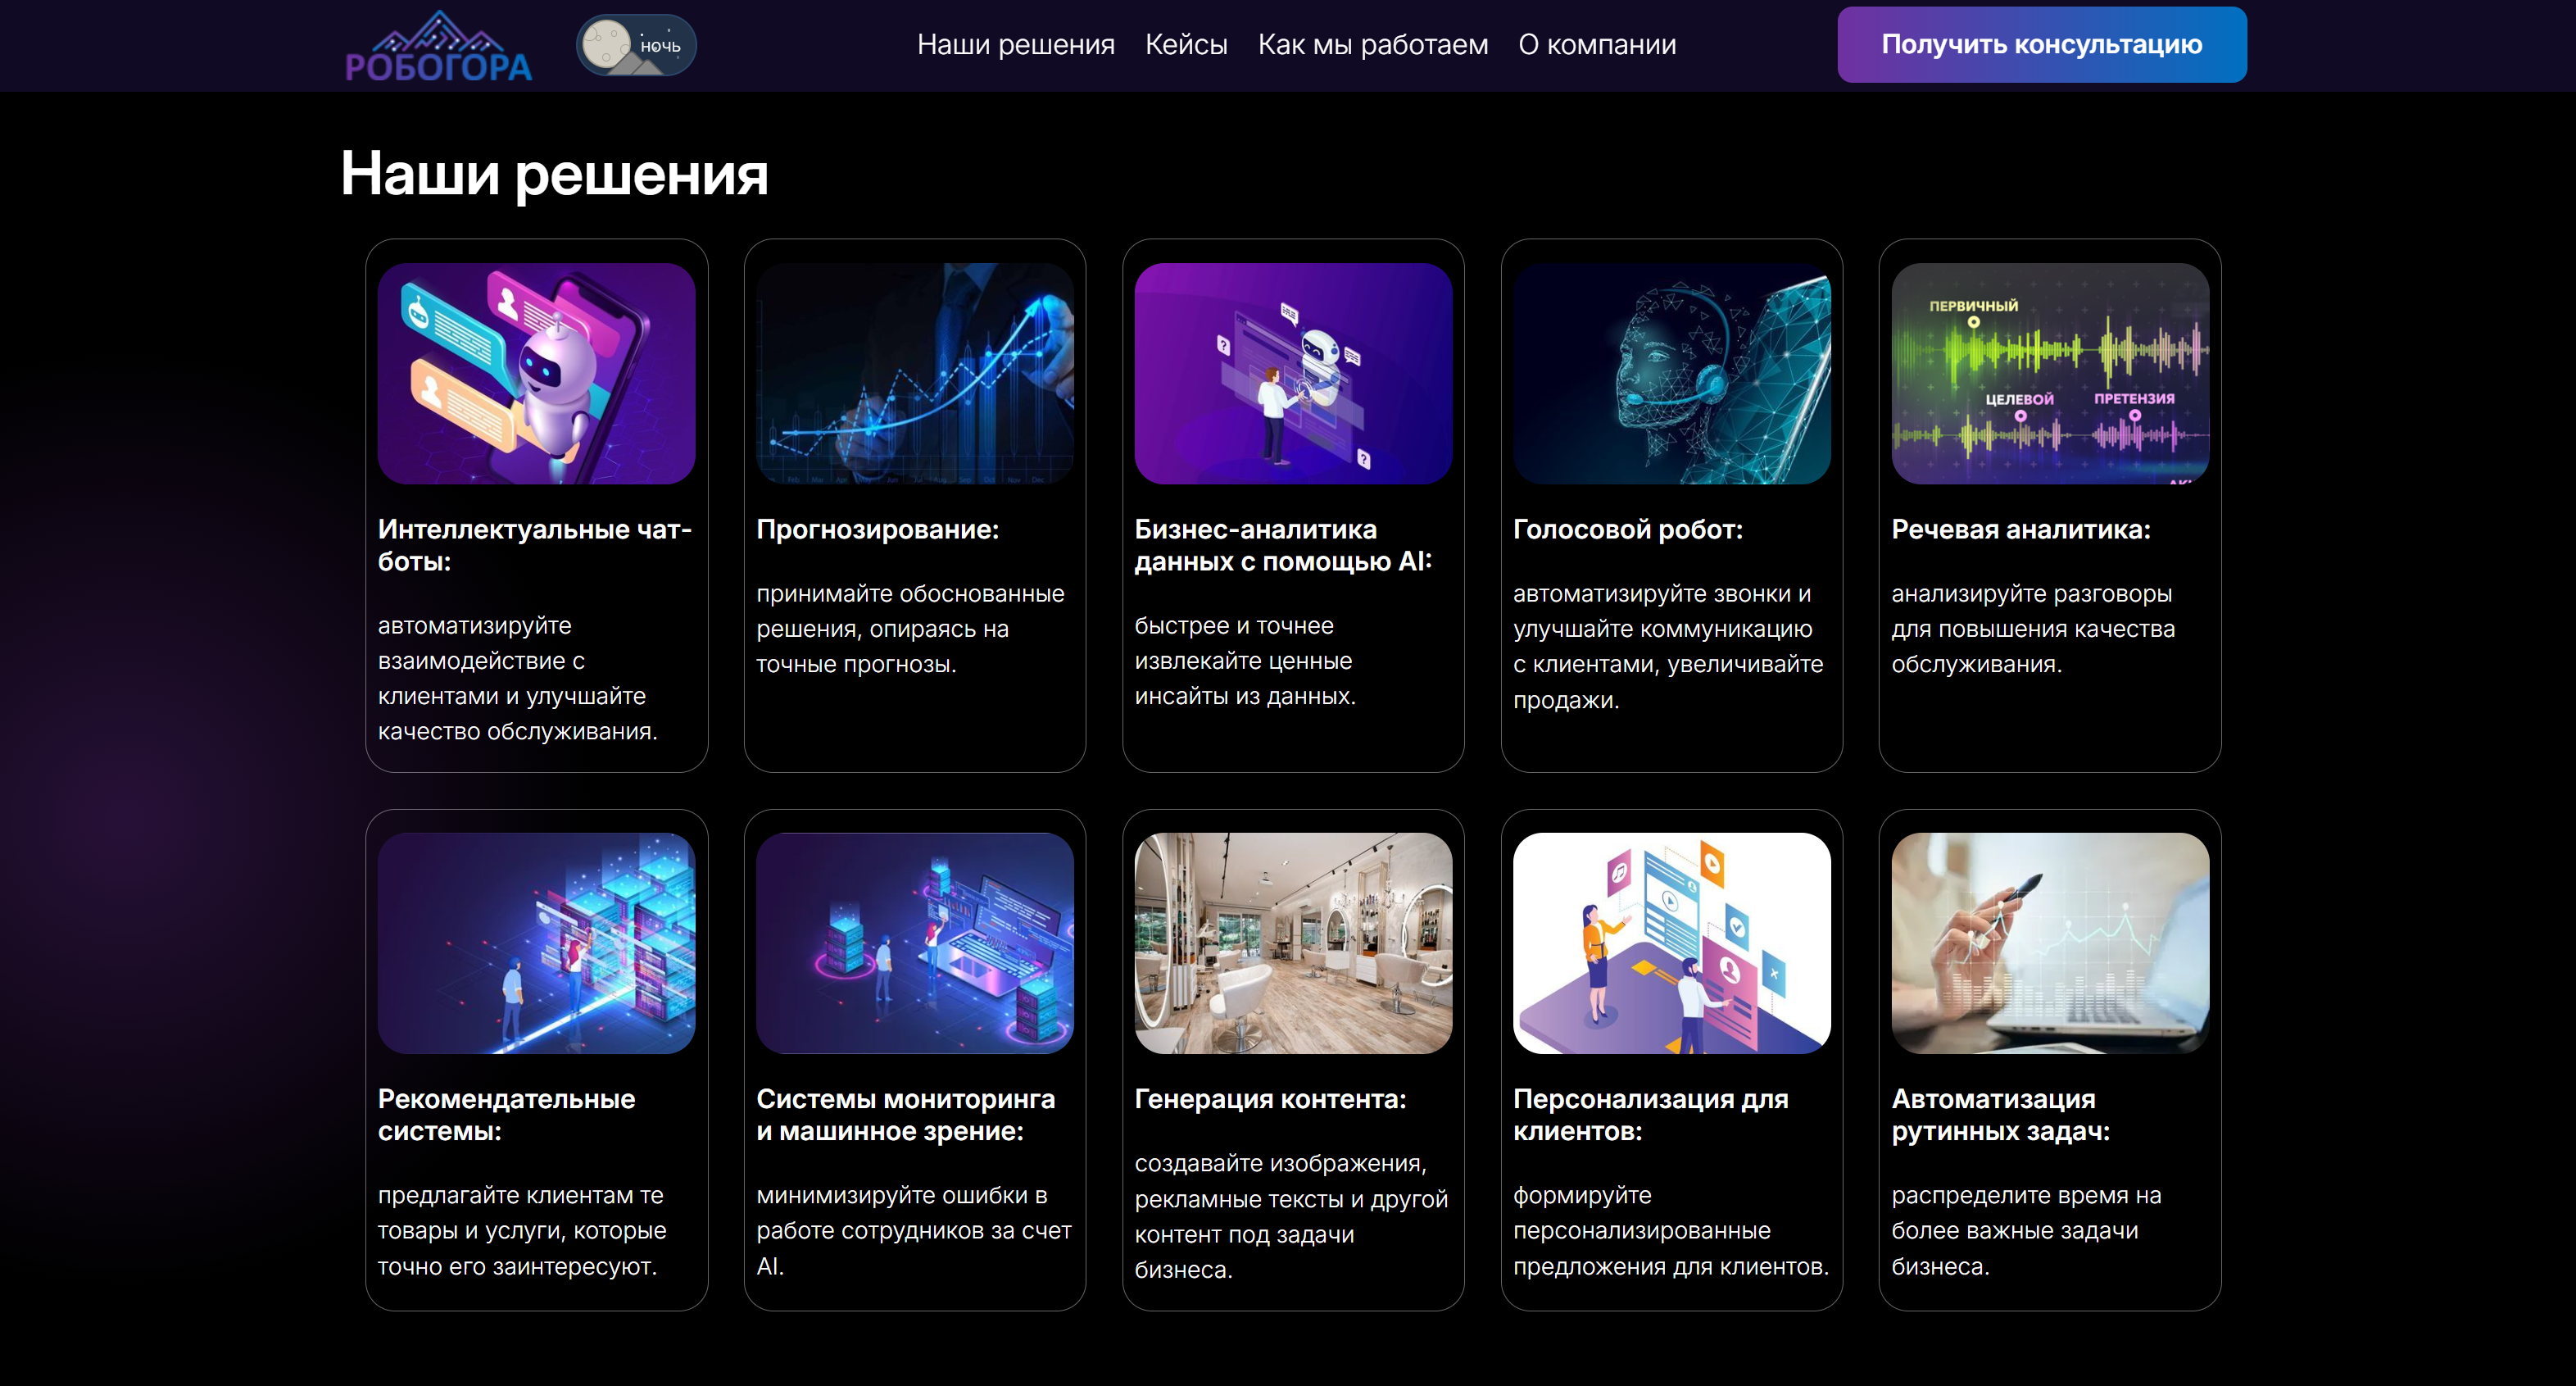Select Системы мониторинга и машинное зрение title
Viewport: 2576px width, 1386px height.
(x=906, y=1114)
